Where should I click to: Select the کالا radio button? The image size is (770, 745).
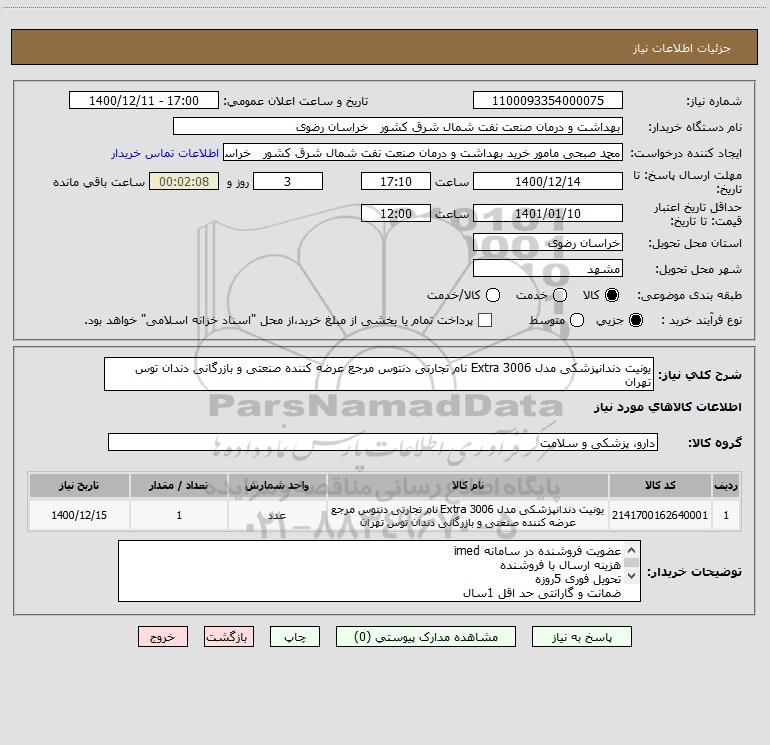pos(612,295)
